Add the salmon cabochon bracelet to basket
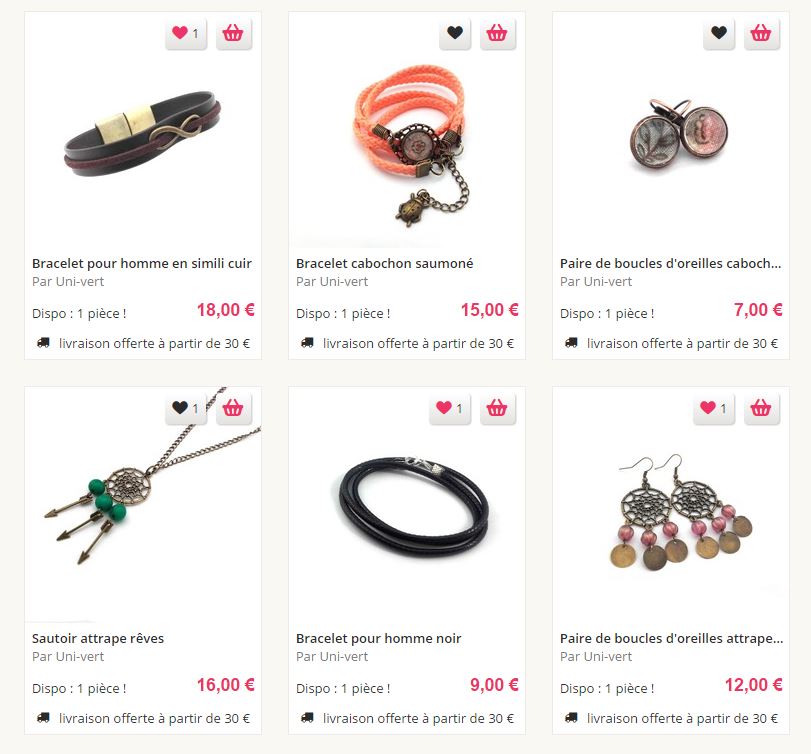The image size is (811, 754). [498, 34]
